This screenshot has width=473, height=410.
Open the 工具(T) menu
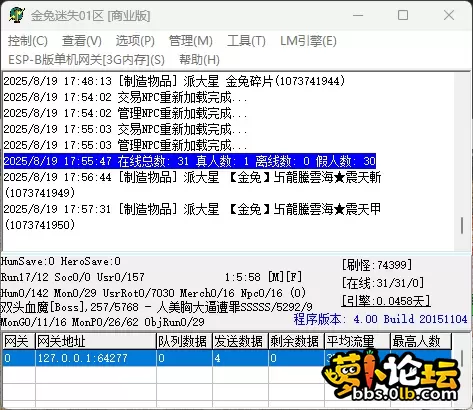(246, 41)
